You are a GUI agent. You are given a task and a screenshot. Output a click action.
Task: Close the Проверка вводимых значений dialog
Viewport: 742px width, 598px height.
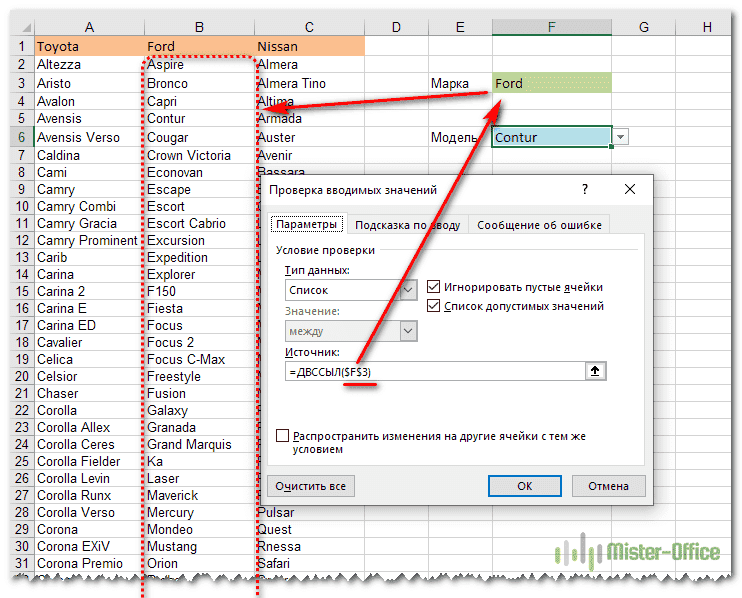tap(629, 189)
